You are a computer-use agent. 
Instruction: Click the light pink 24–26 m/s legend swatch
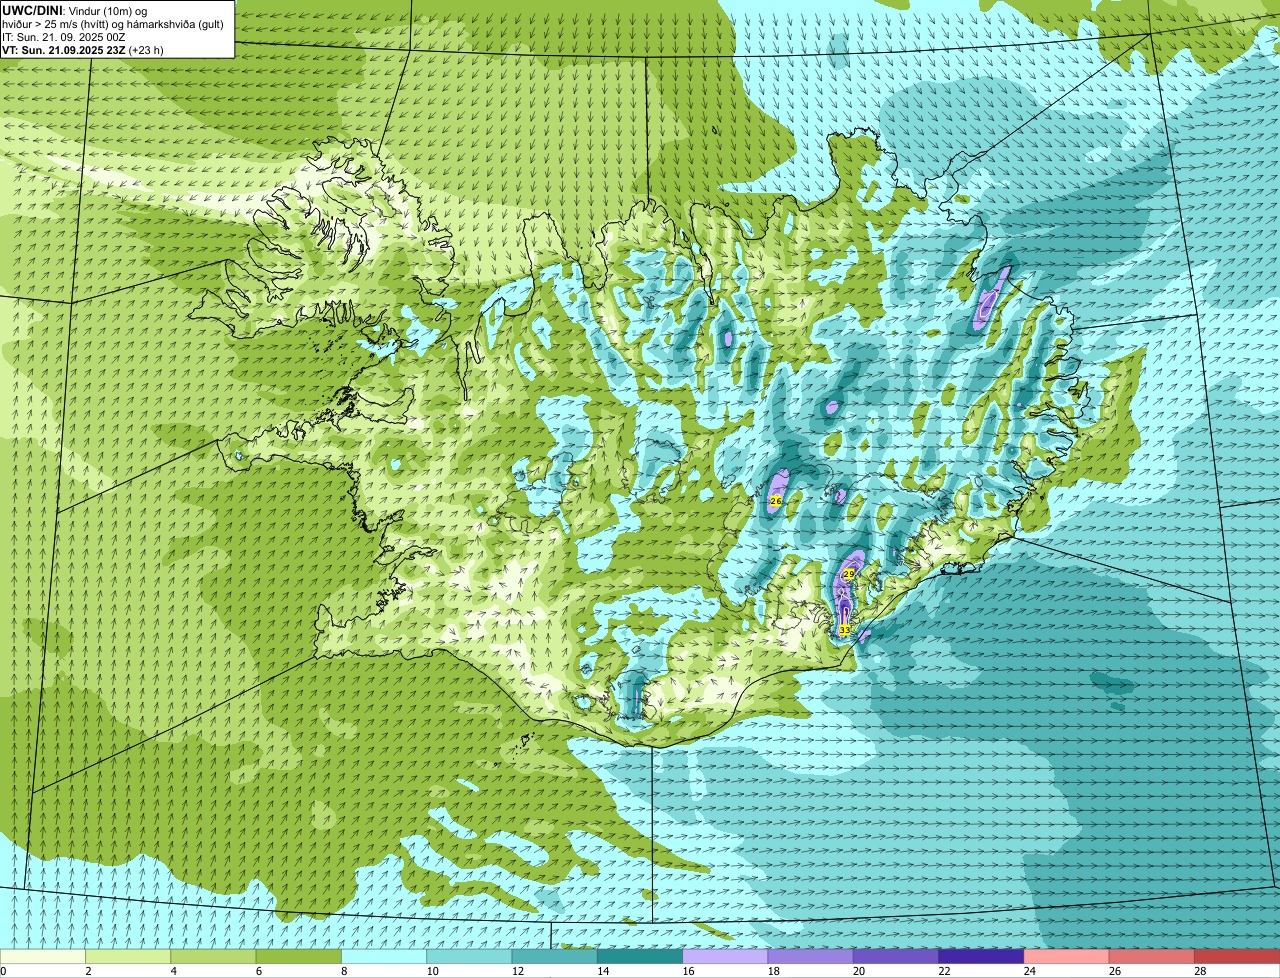tap(1067, 957)
